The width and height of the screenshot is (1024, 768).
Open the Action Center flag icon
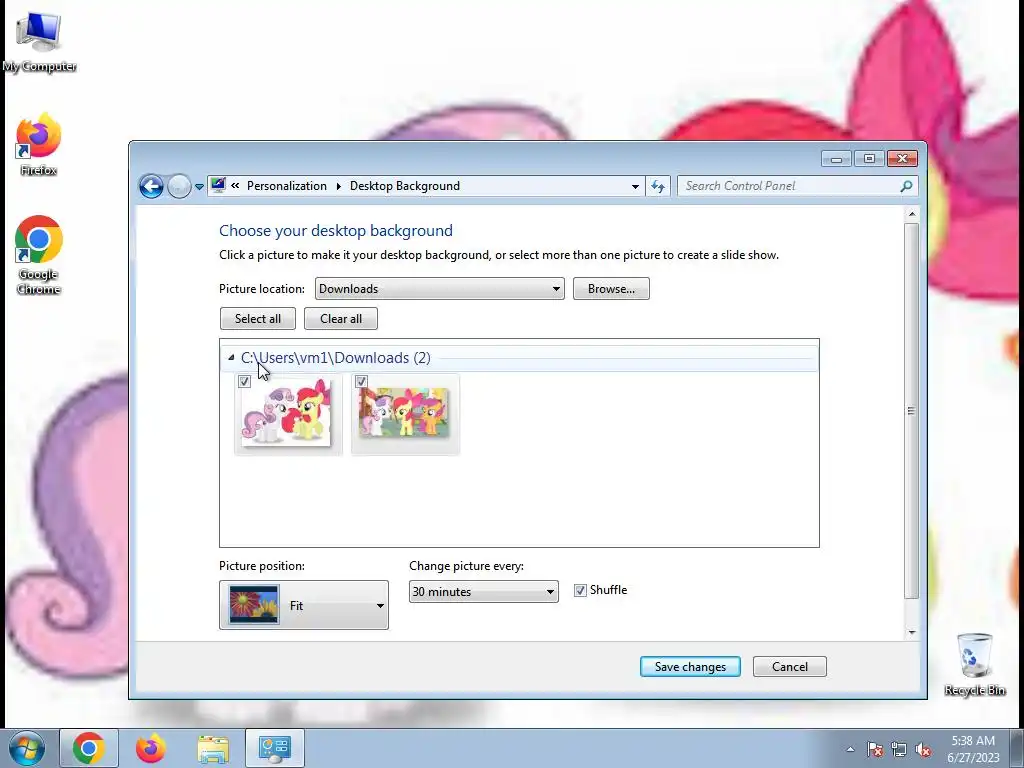point(875,749)
